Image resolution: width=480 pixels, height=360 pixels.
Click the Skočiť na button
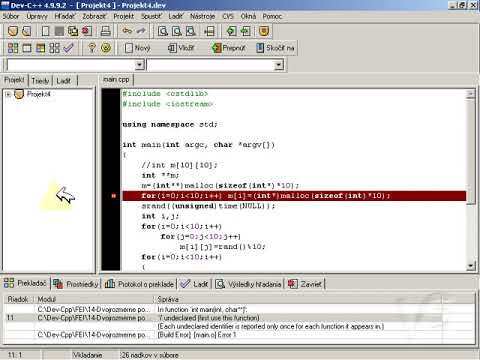coord(275,48)
